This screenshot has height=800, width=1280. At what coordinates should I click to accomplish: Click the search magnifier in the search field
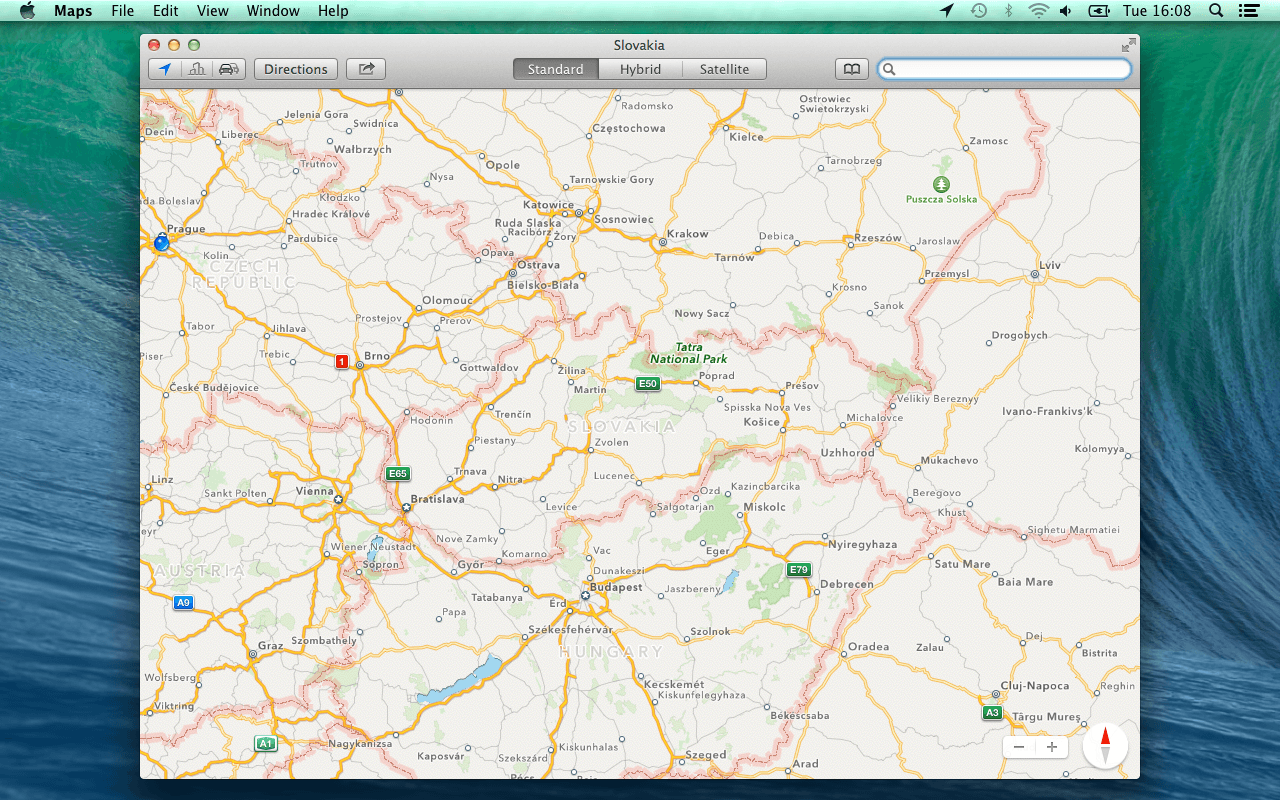click(889, 69)
